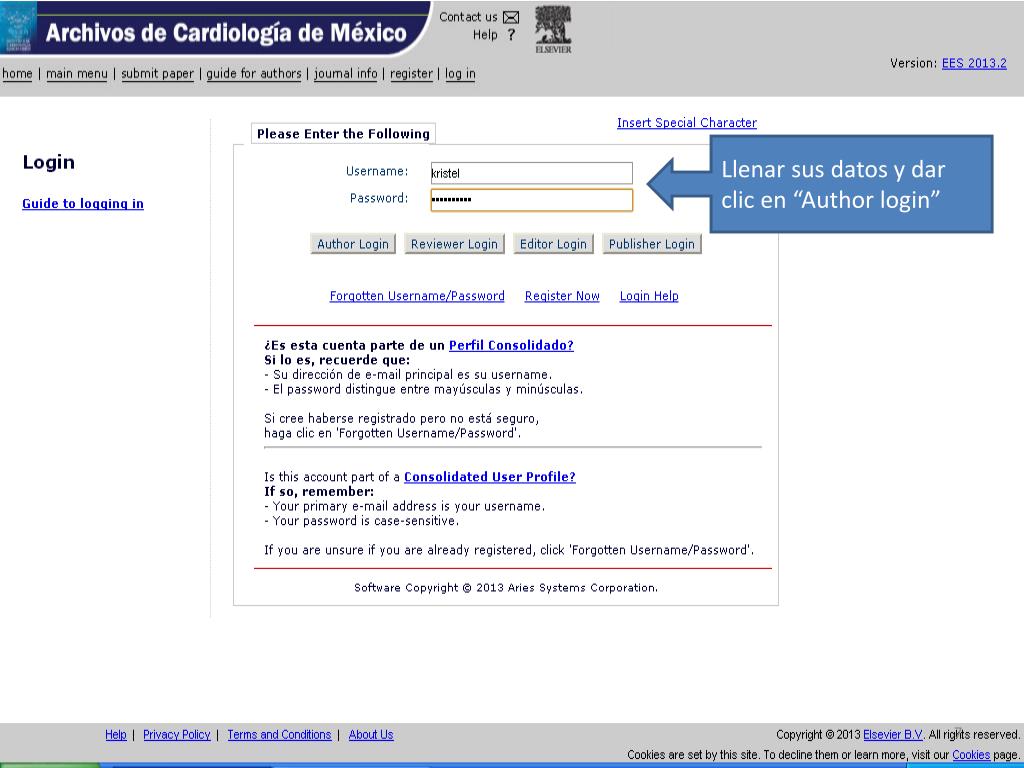This screenshot has height=768, width=1024.
Task: Click the journal cover thumbnail in header
Action: [18, 27]
